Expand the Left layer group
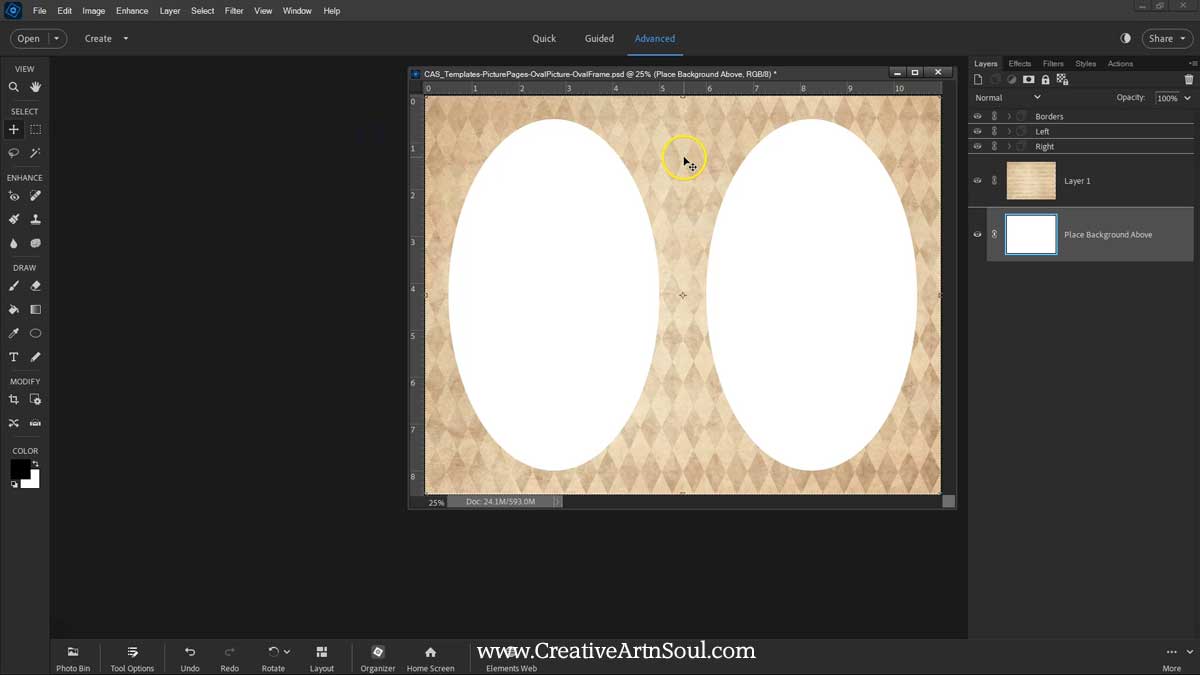This screenshot has width=1200, height=675. [1009, 132]
